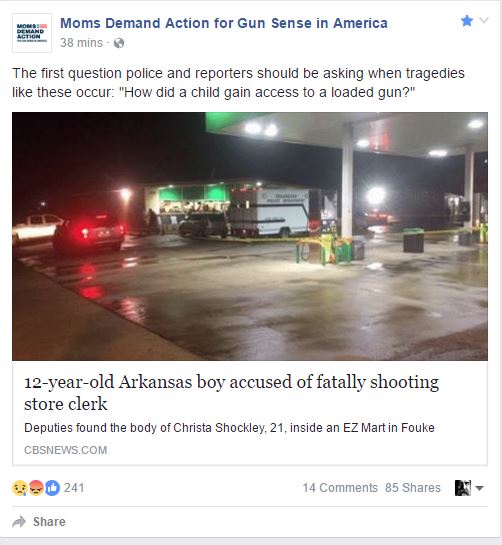Screen dimensions: 502x545
Task: Click the share arrow icon
Action: 19,522
